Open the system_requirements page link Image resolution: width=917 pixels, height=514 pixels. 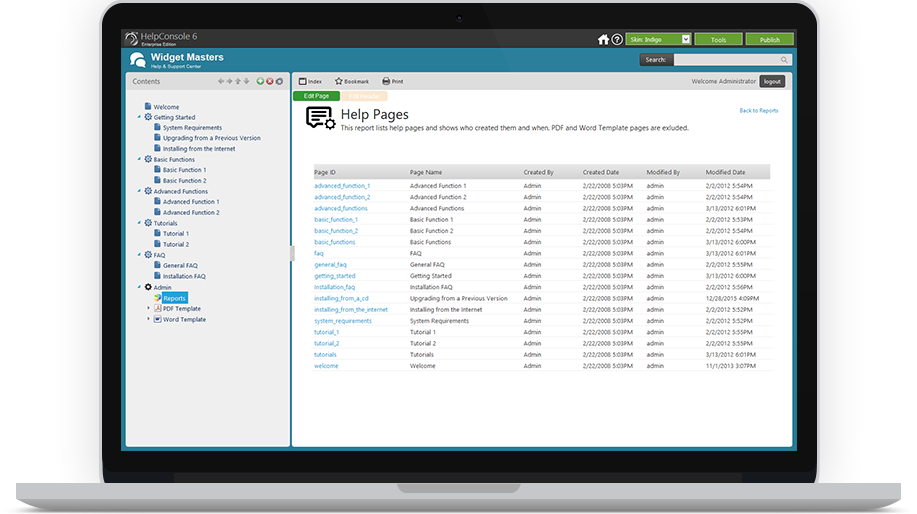point(343,321)
